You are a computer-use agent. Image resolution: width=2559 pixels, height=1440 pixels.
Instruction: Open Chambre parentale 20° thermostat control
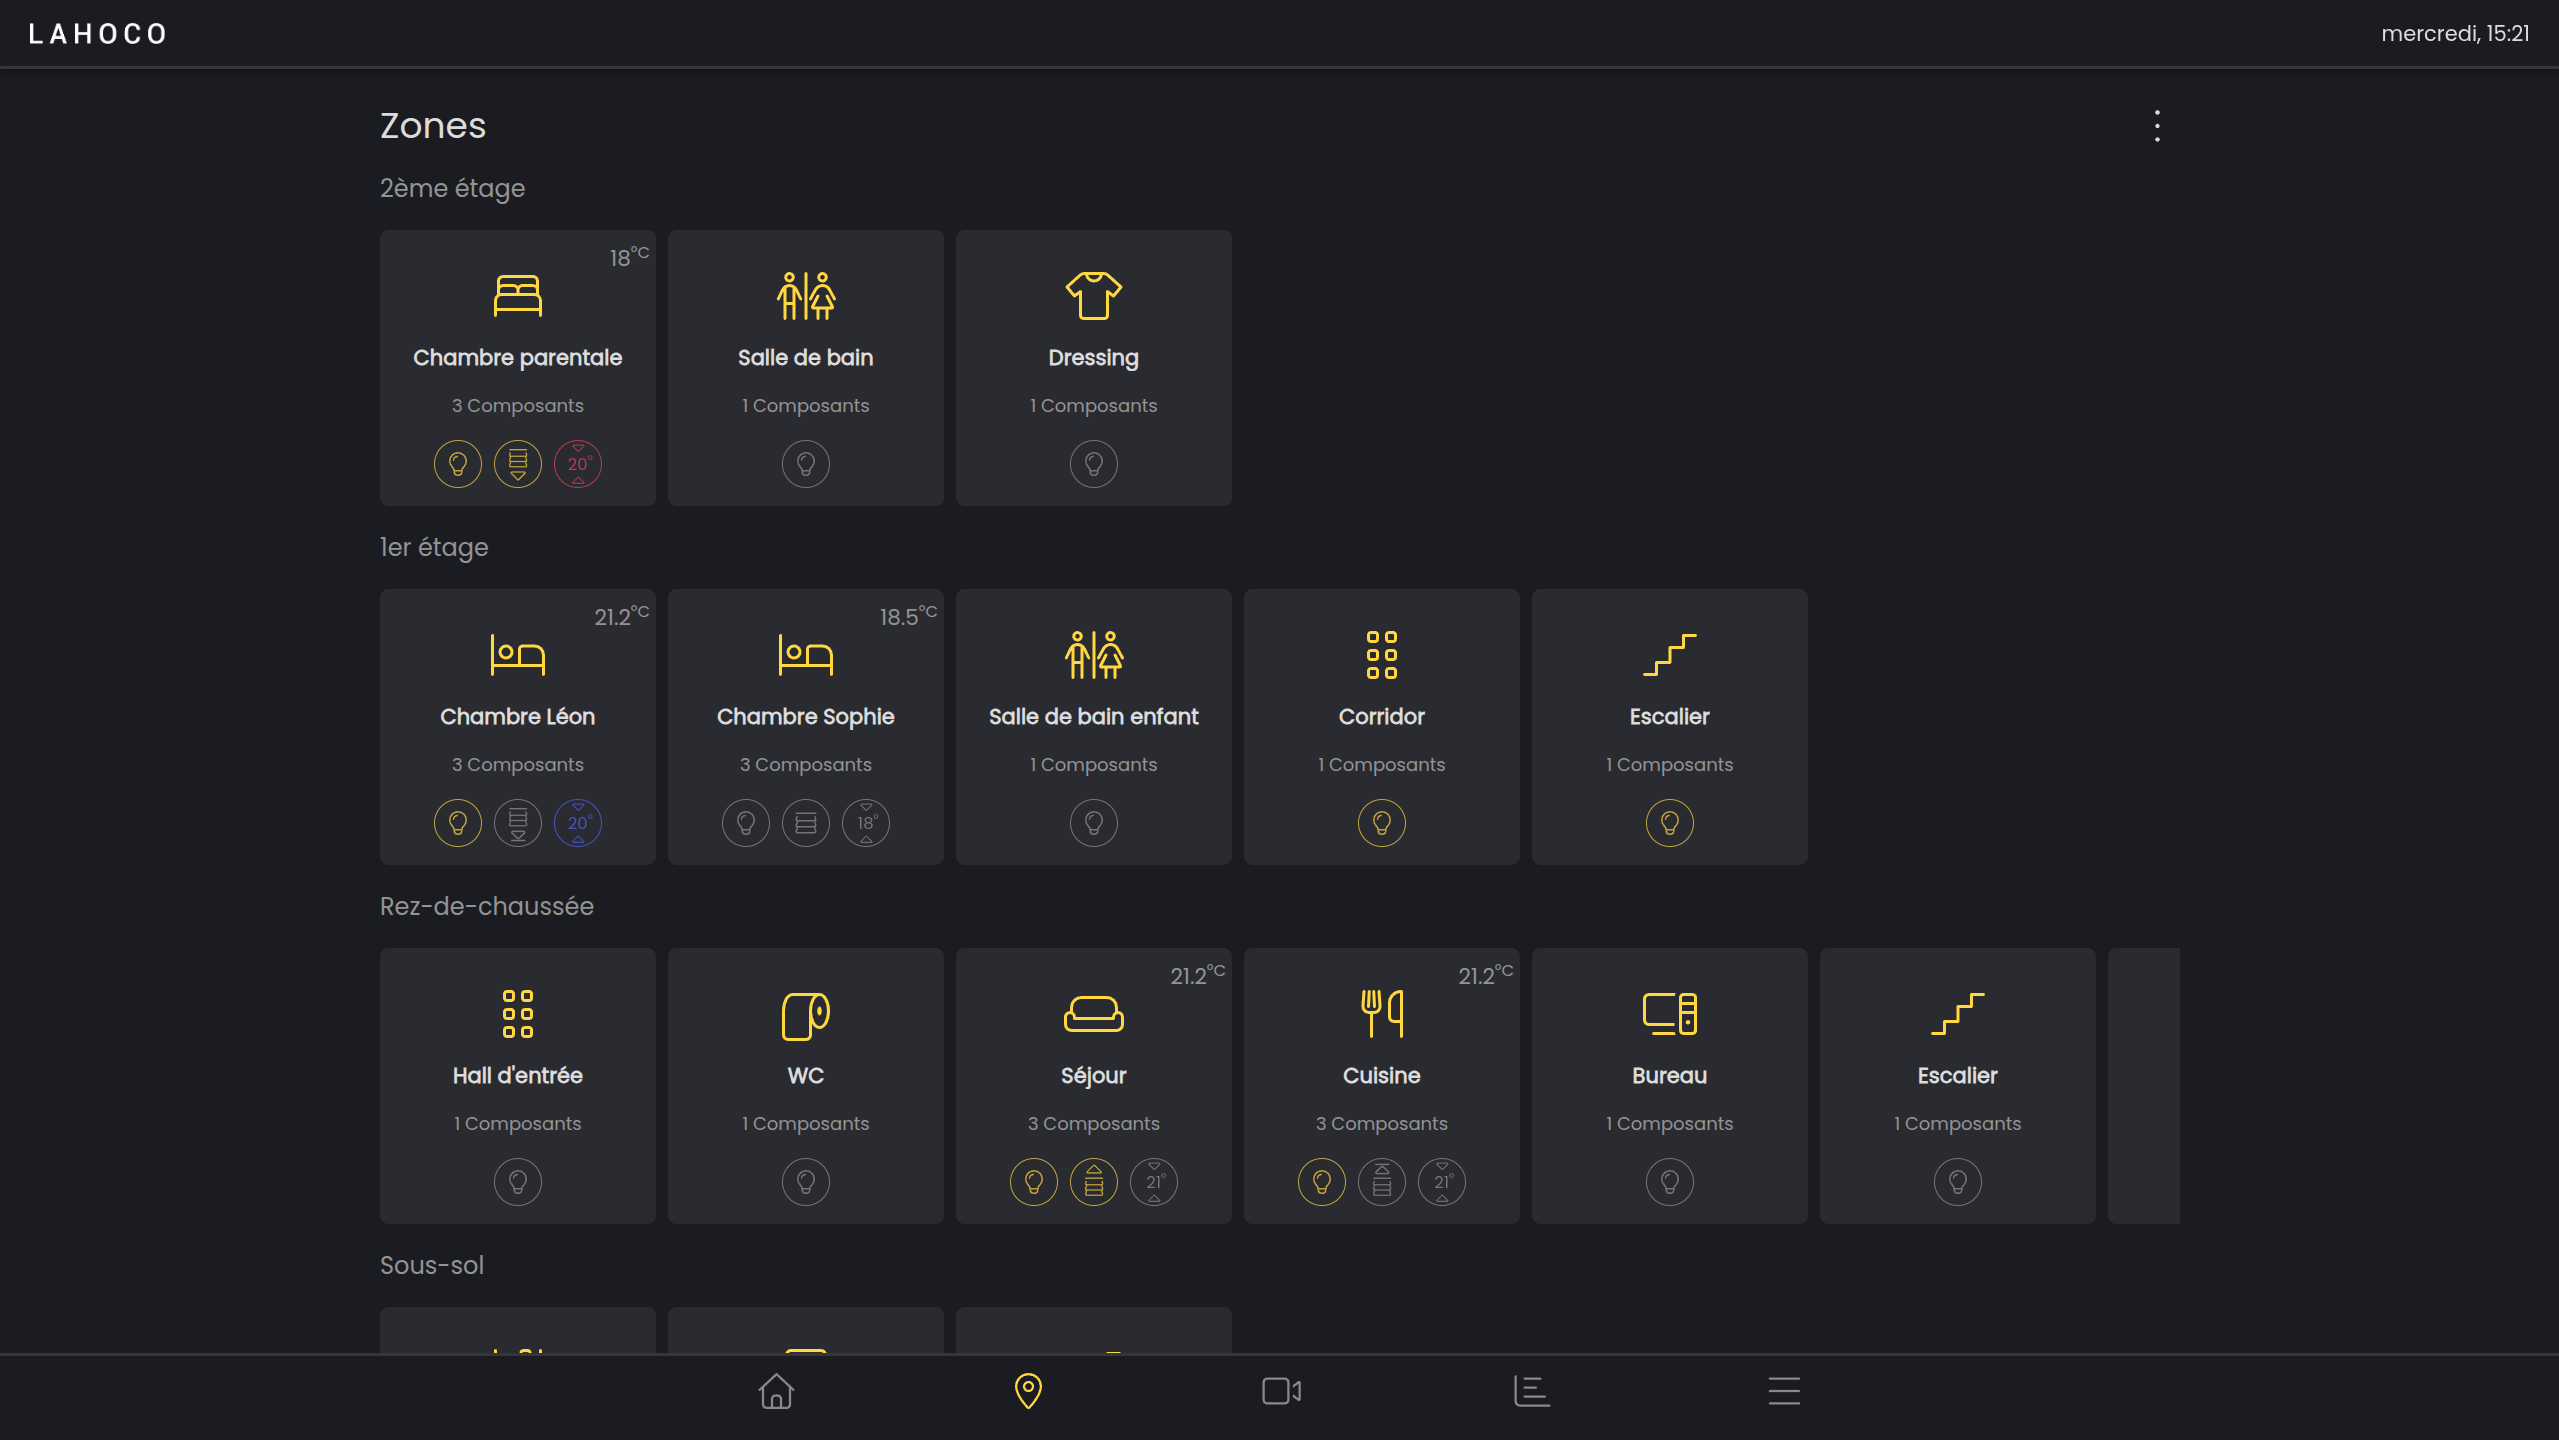[x=578, y=464]
